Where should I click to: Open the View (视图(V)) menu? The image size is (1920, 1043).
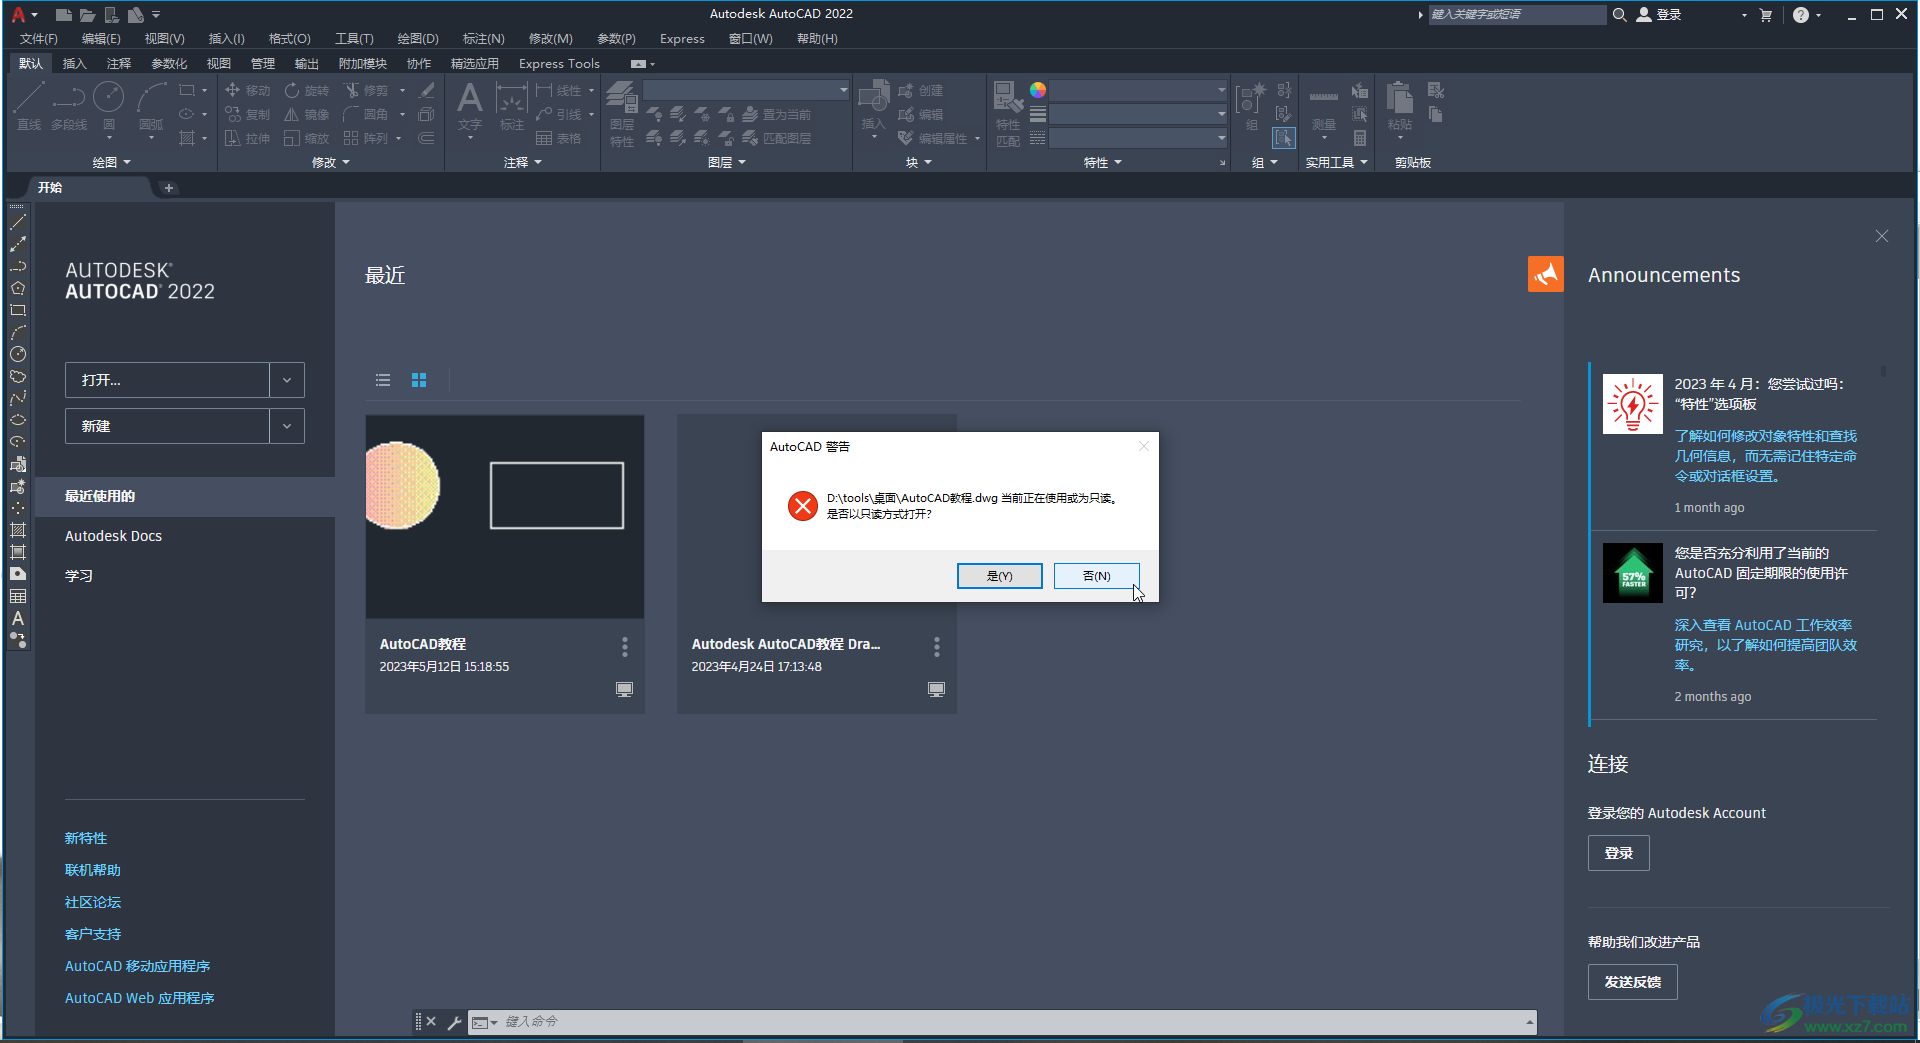(x=164, y=39)
